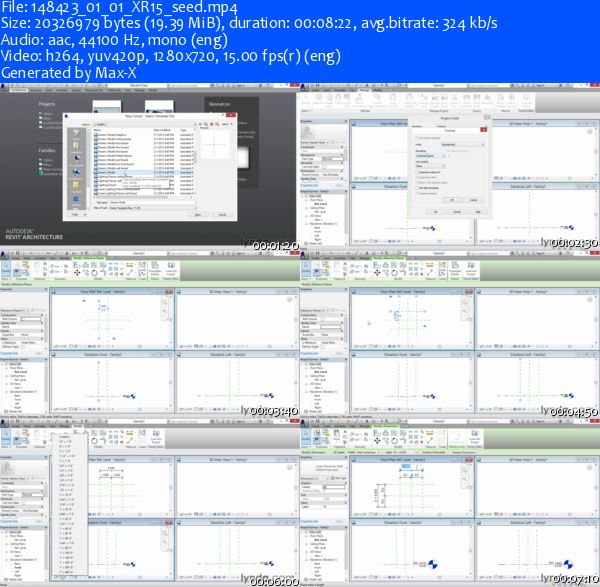
Task: Select the Modify arrow tool in the 00:03:40 frame
Action: (x=6, y=269)
